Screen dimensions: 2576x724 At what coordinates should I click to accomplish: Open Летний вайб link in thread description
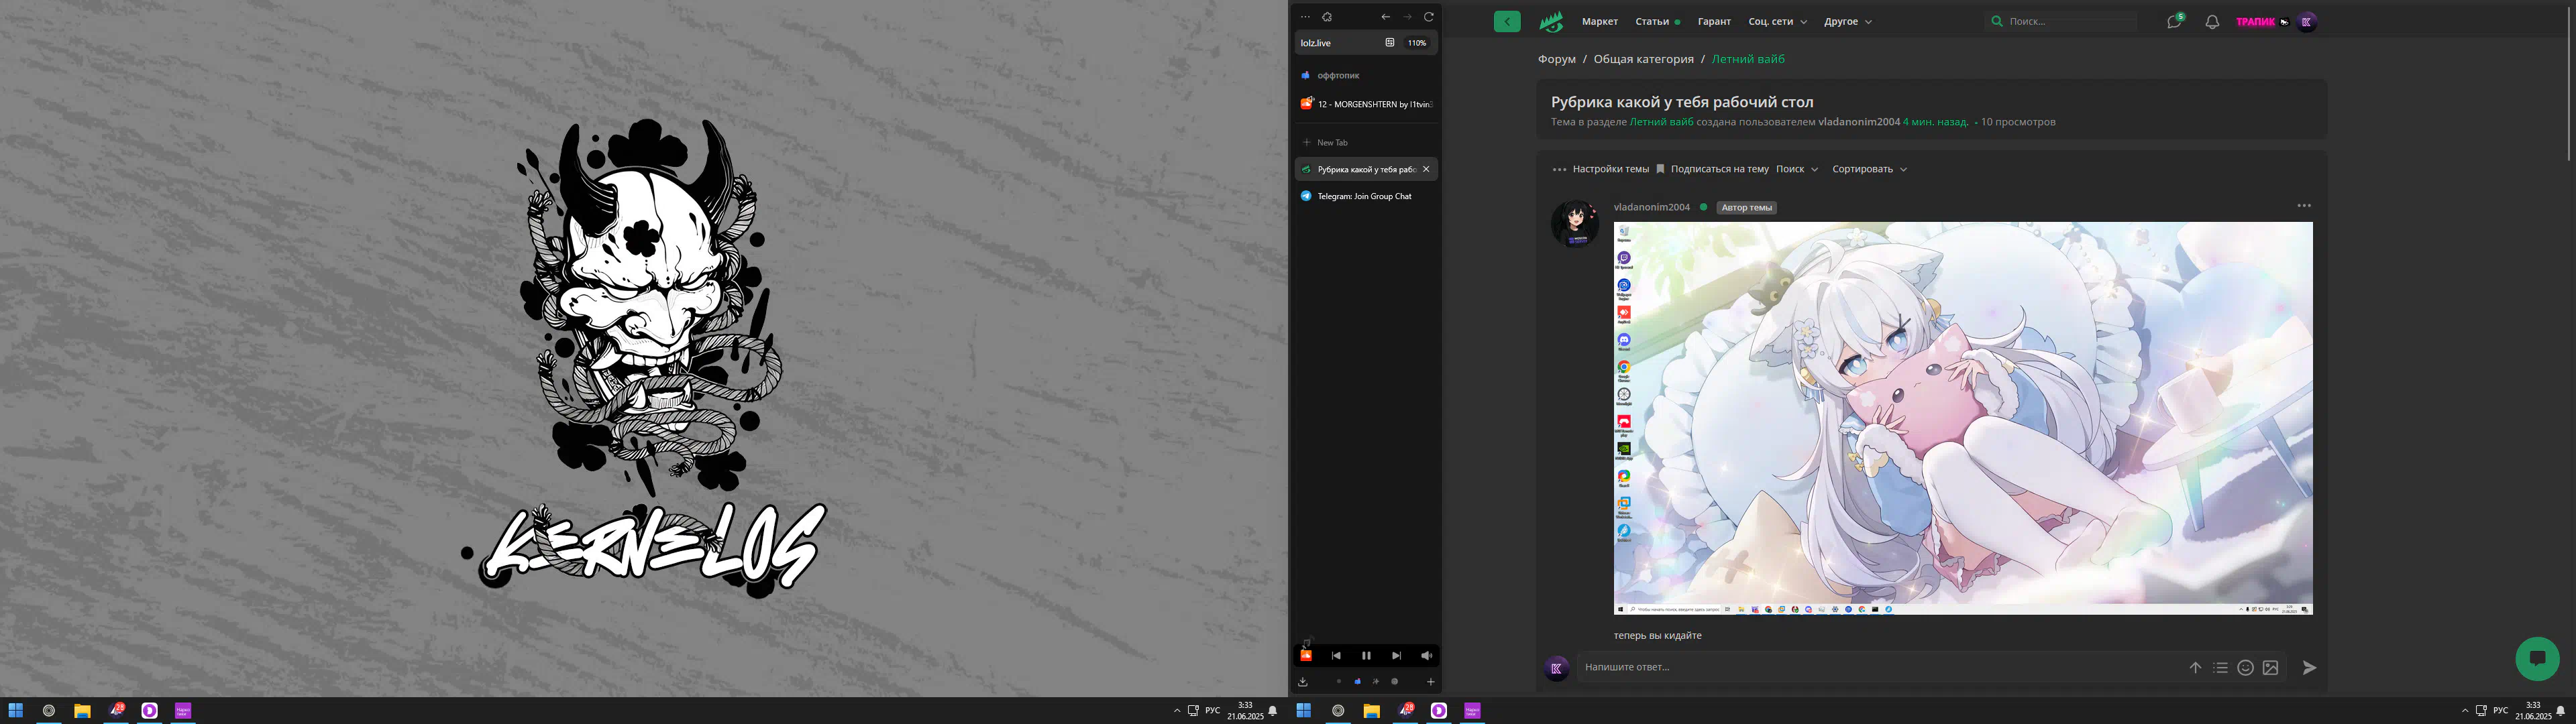point(1661,122)
